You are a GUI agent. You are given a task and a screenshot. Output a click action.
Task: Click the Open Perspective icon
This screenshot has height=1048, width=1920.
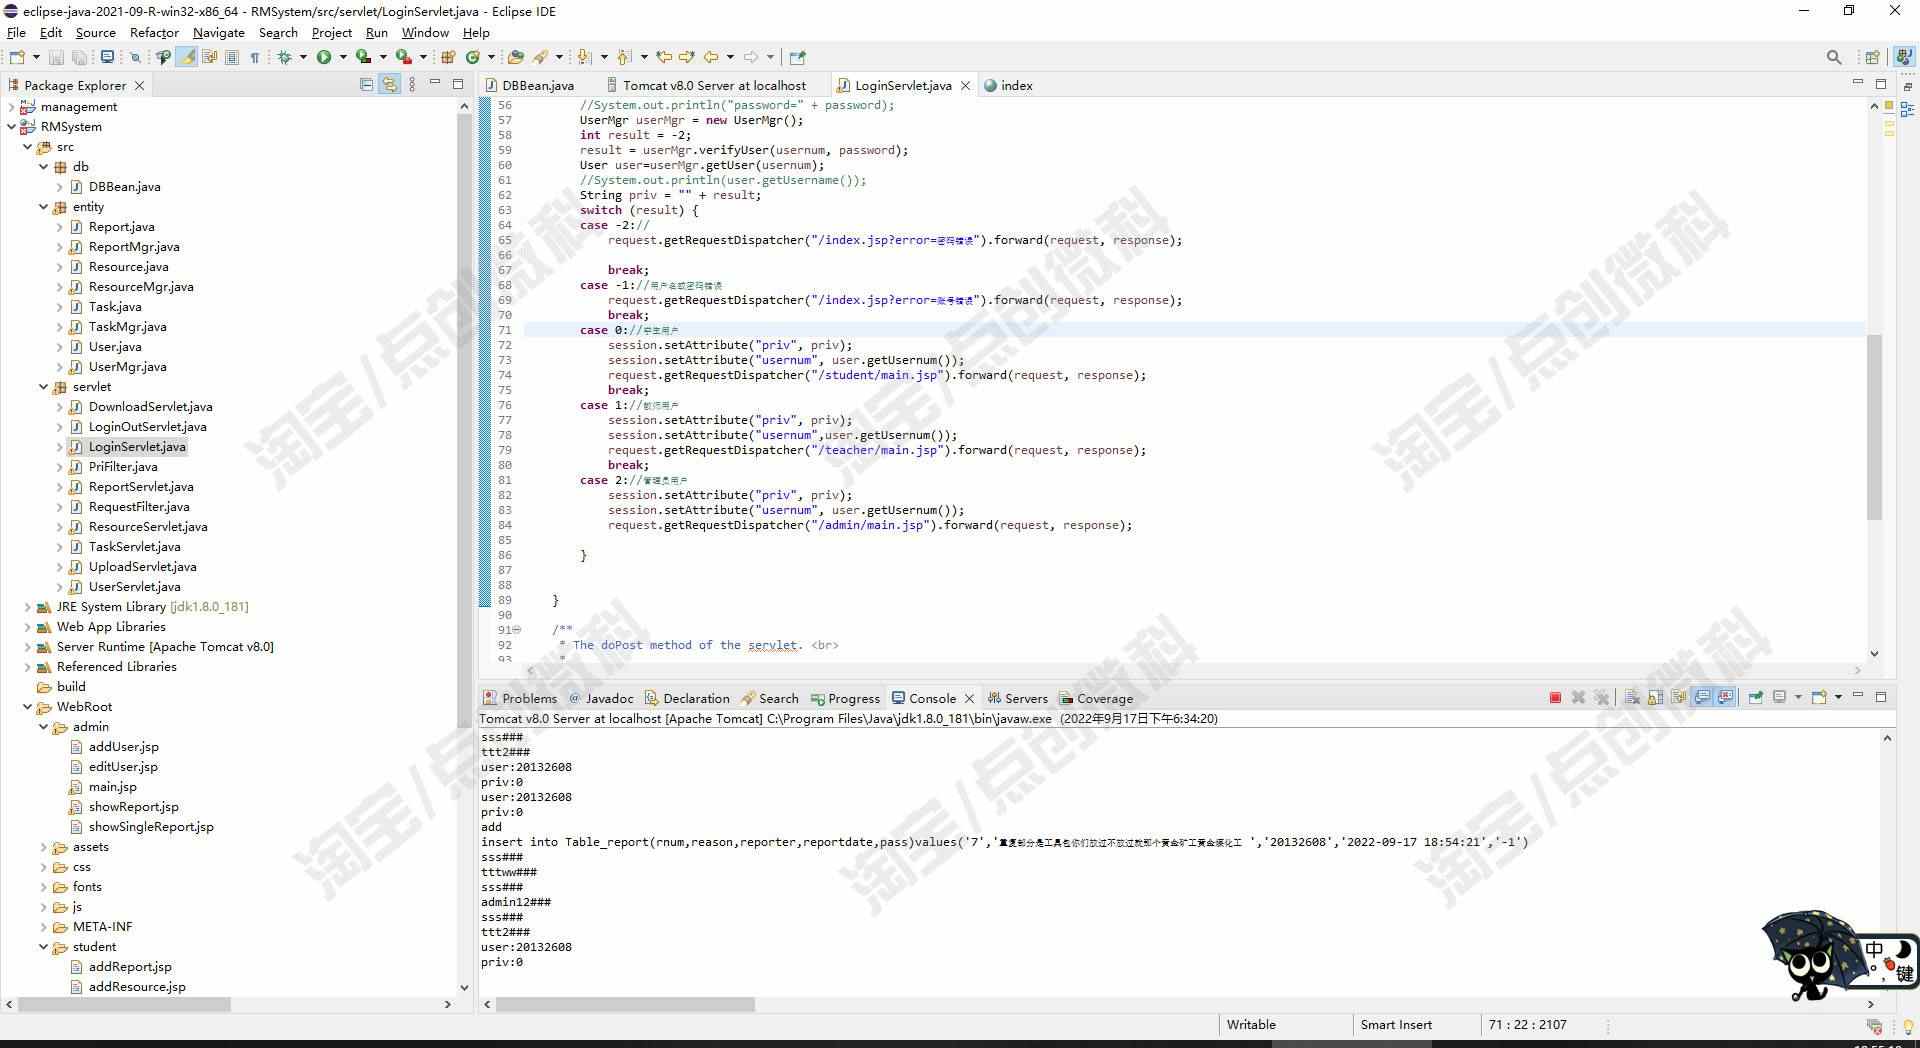(1872, 58)
